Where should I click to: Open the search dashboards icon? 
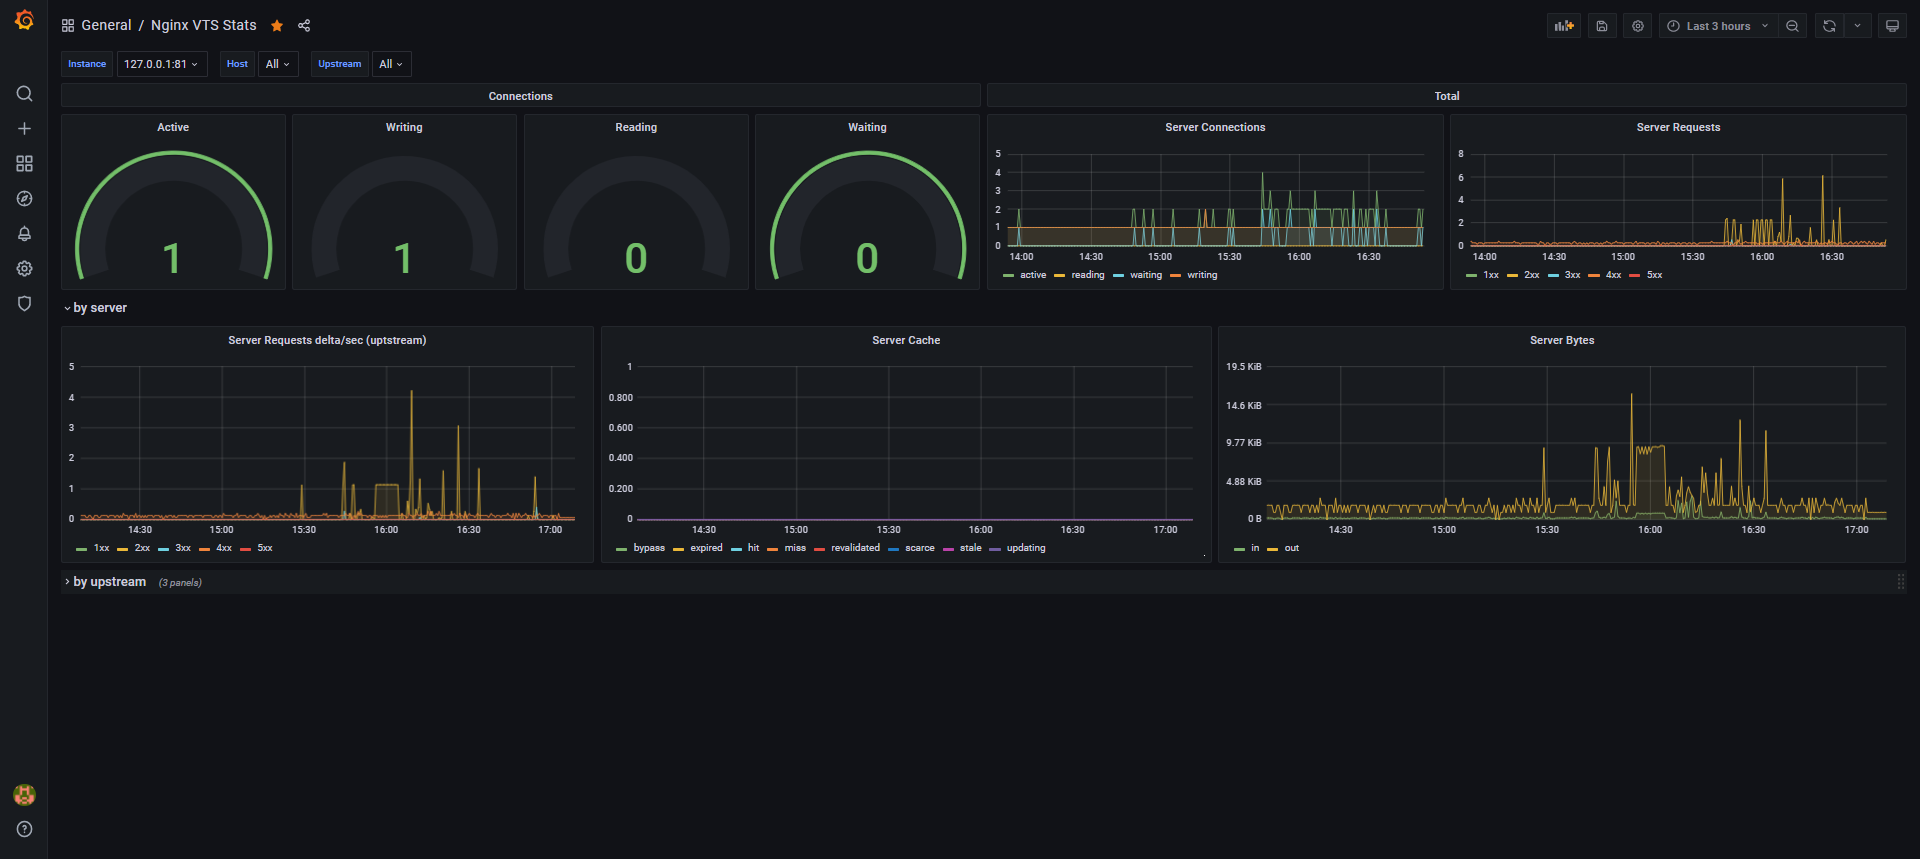(24, 94)
